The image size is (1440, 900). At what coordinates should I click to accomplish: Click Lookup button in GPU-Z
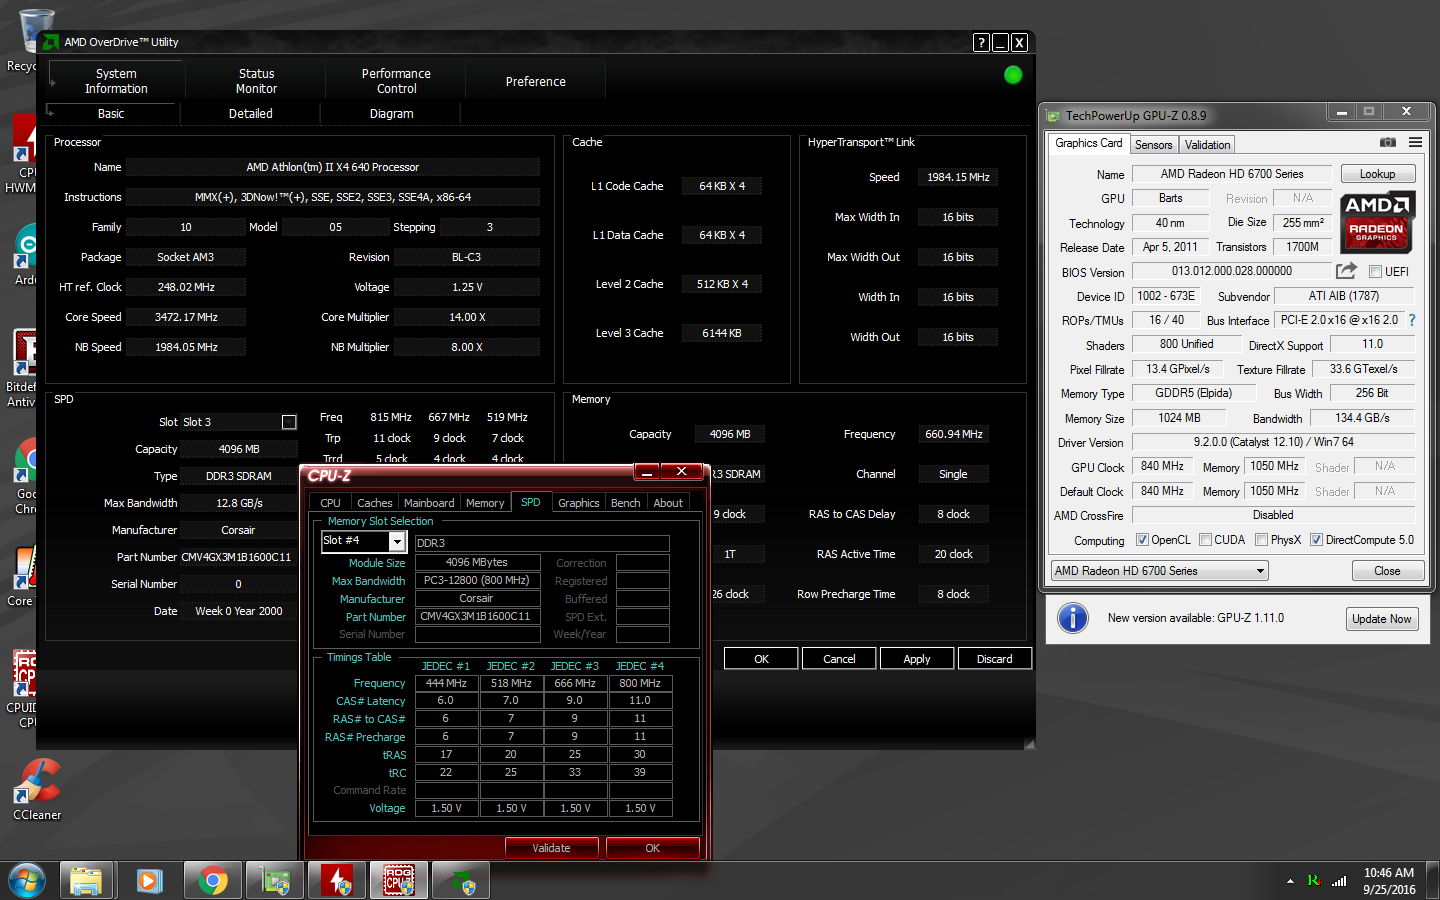[x=1377, y=174]
